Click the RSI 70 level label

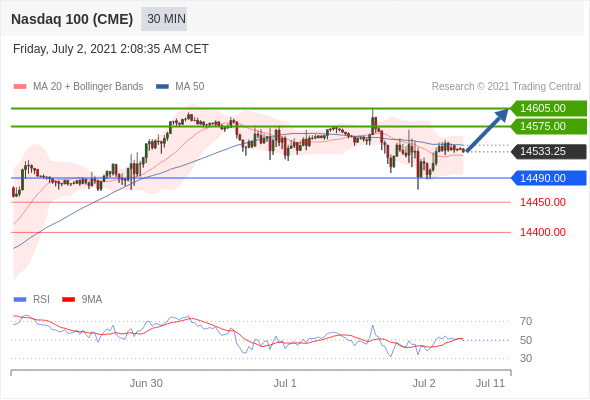[526, 321]
